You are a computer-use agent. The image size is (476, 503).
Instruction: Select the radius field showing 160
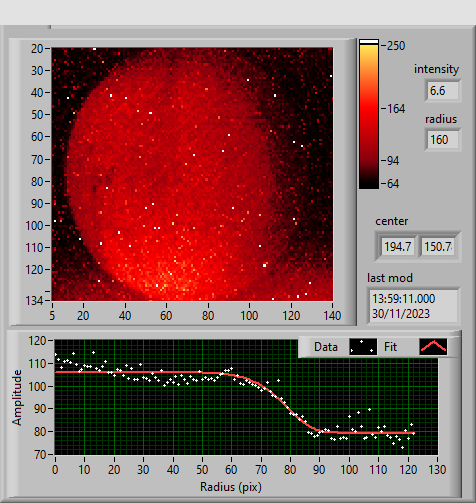(x=443, y=140)
